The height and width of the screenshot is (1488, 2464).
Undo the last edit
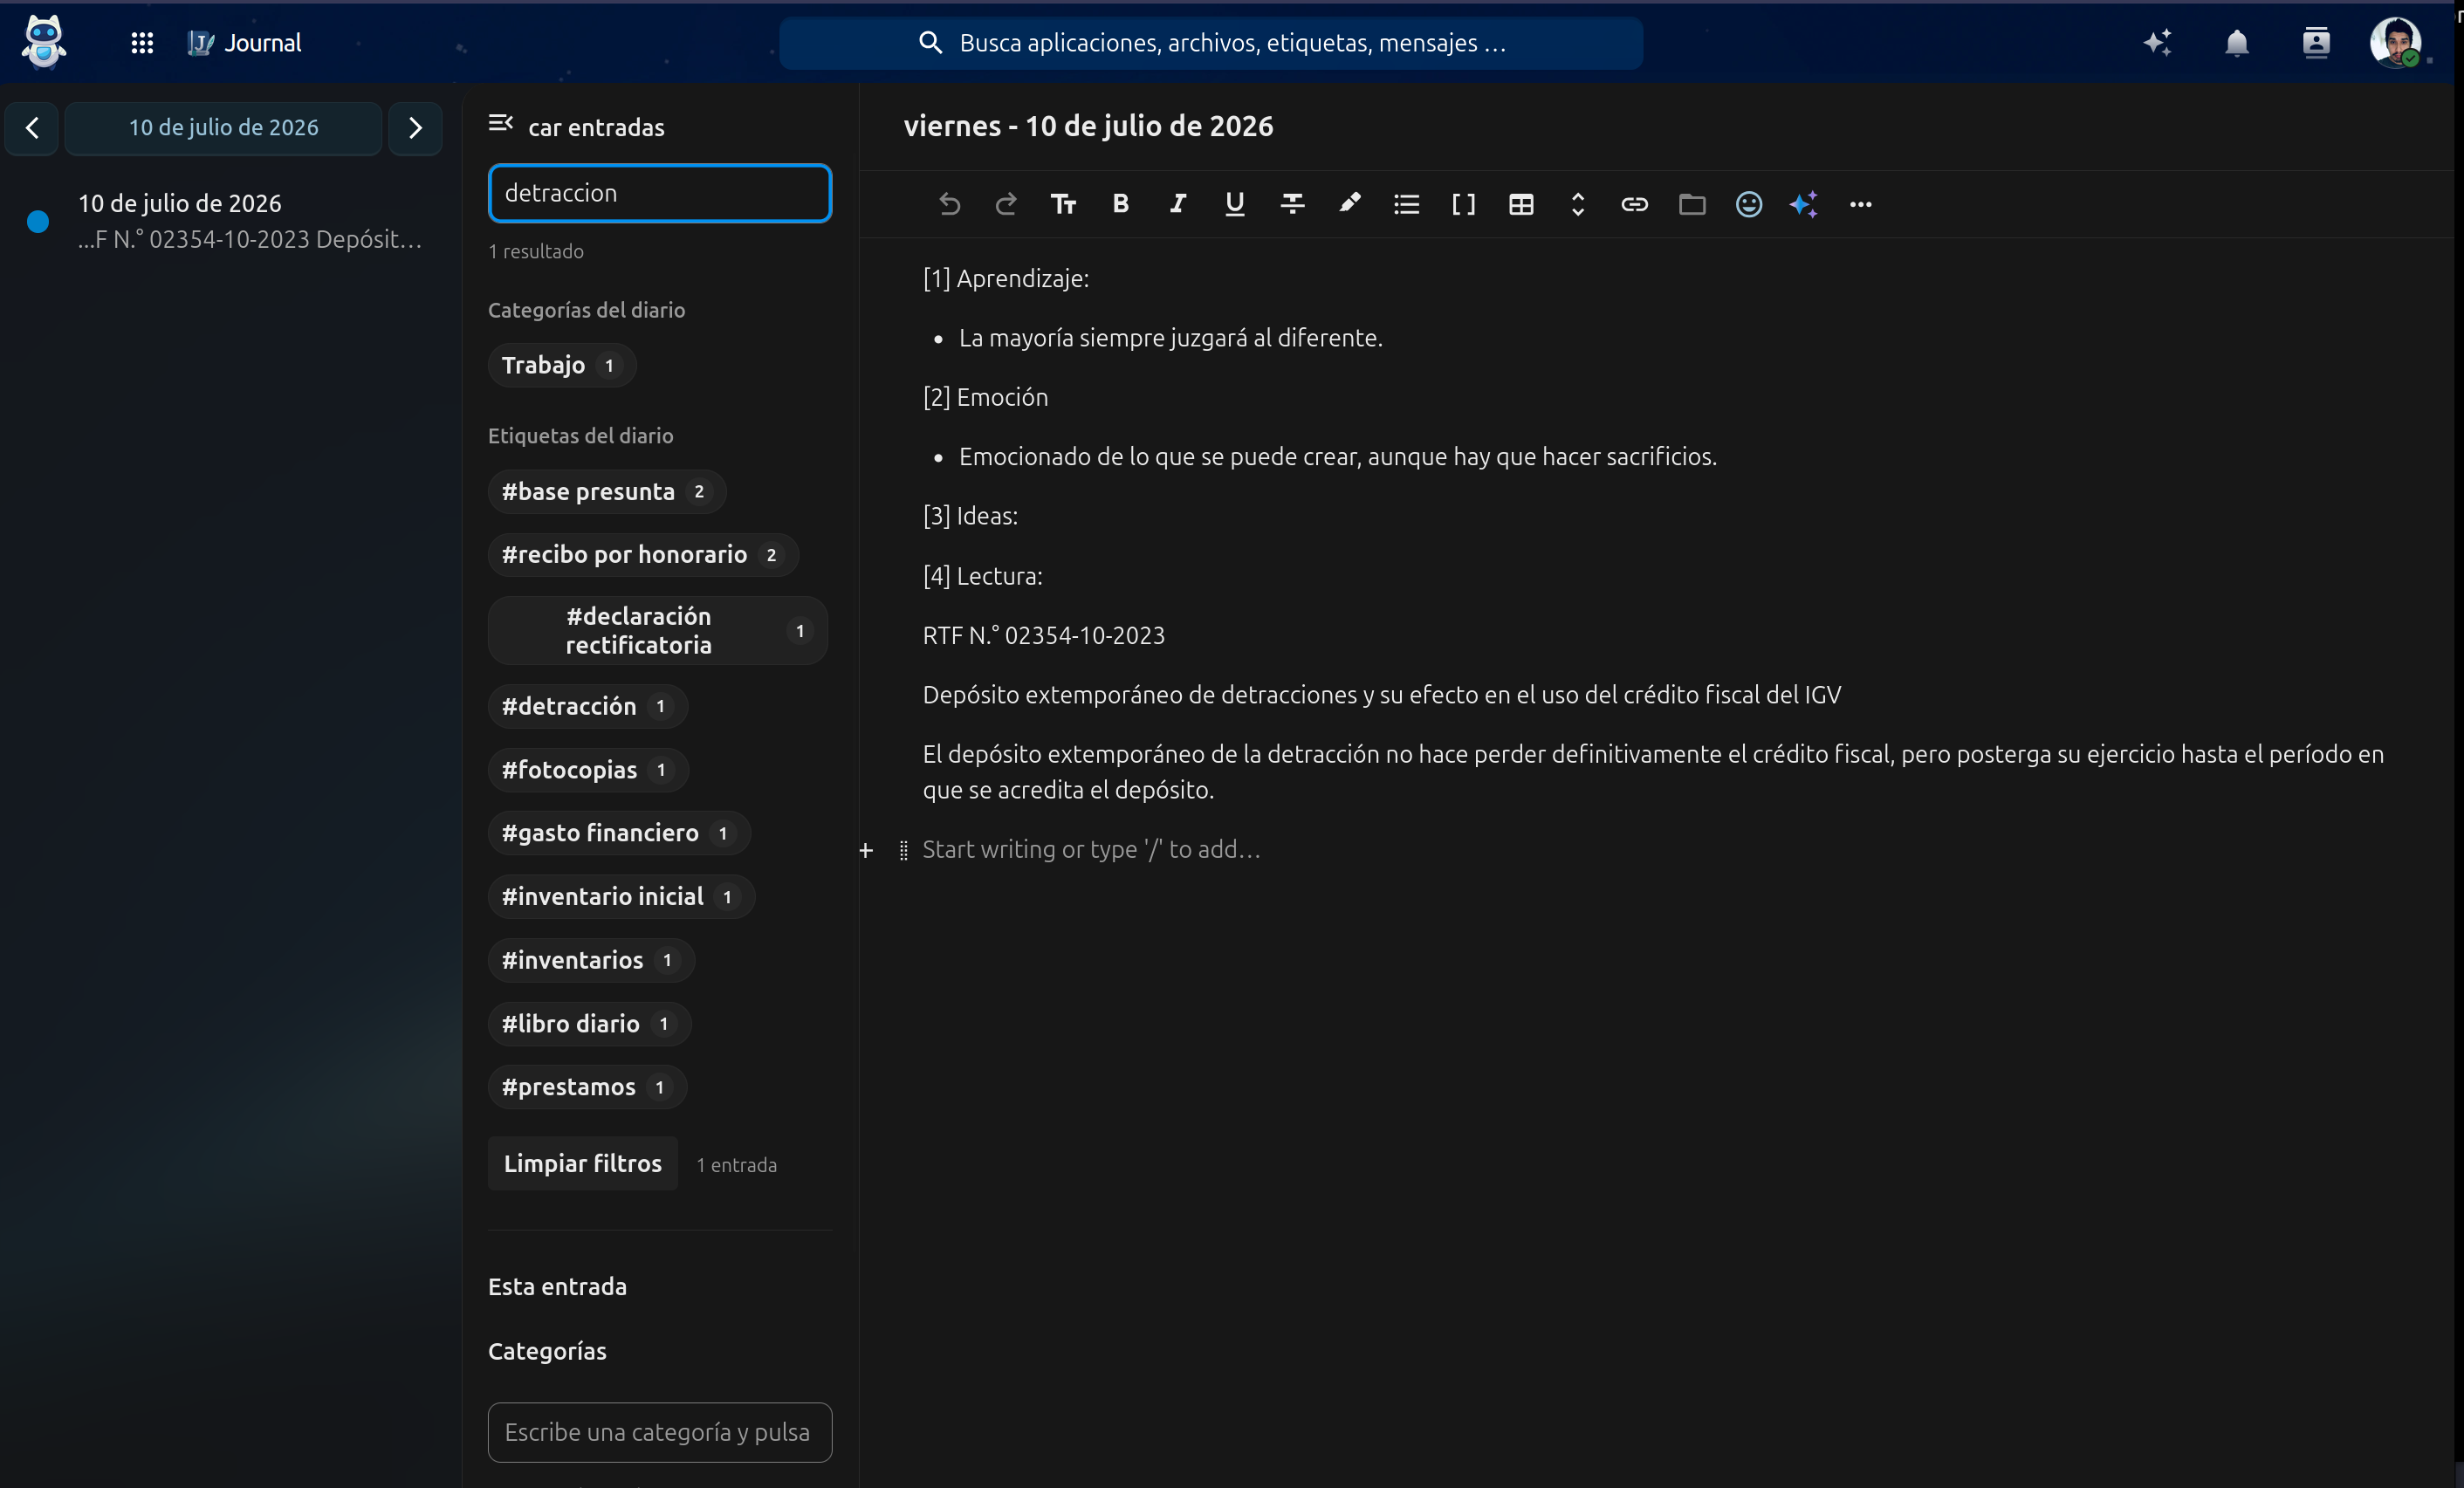pos(949,205)
